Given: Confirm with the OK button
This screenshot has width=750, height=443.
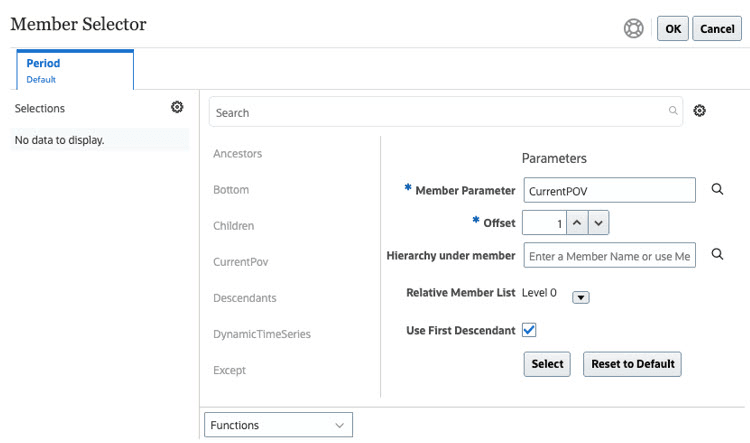Looking at the screenshot, I should click(673, 29).
